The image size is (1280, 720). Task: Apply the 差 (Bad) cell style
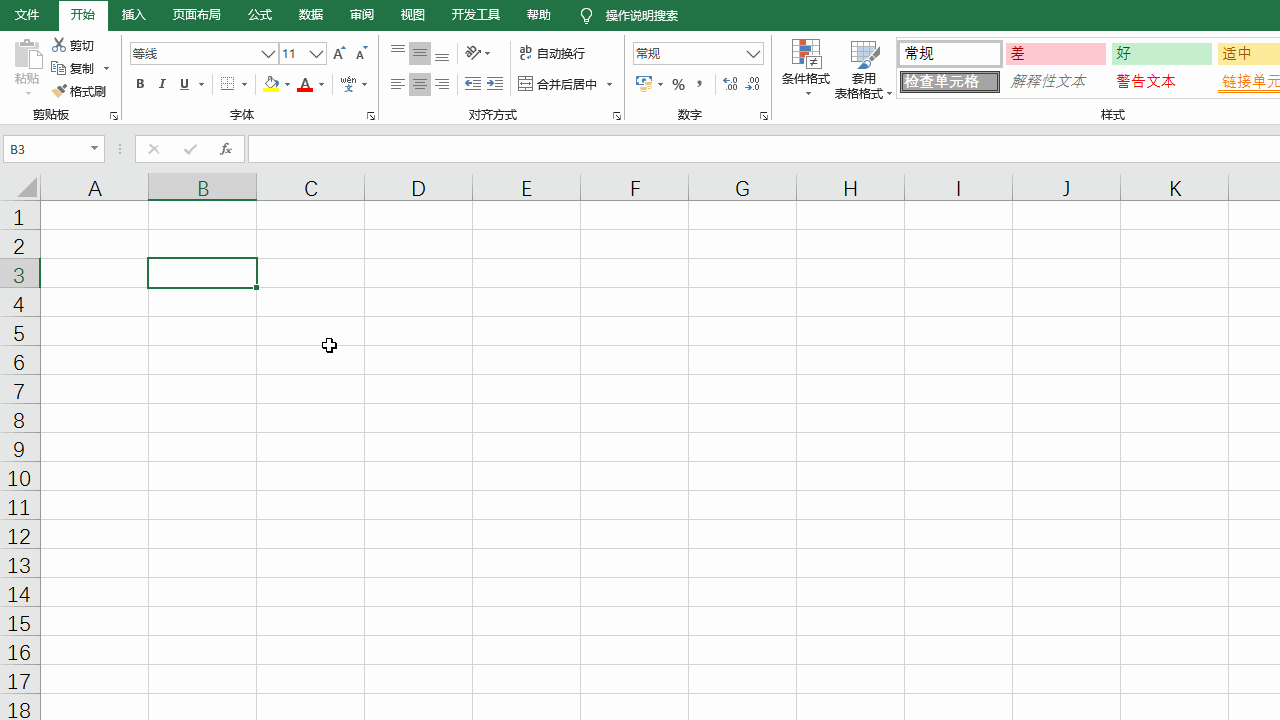pyautogui.click(x=1056, y=54)
